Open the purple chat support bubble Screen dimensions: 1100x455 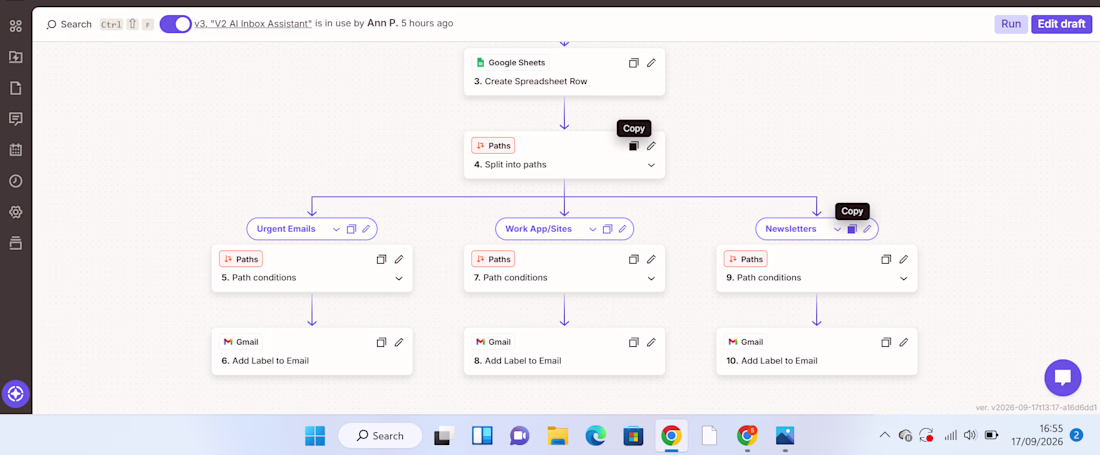pos(1063,378)
